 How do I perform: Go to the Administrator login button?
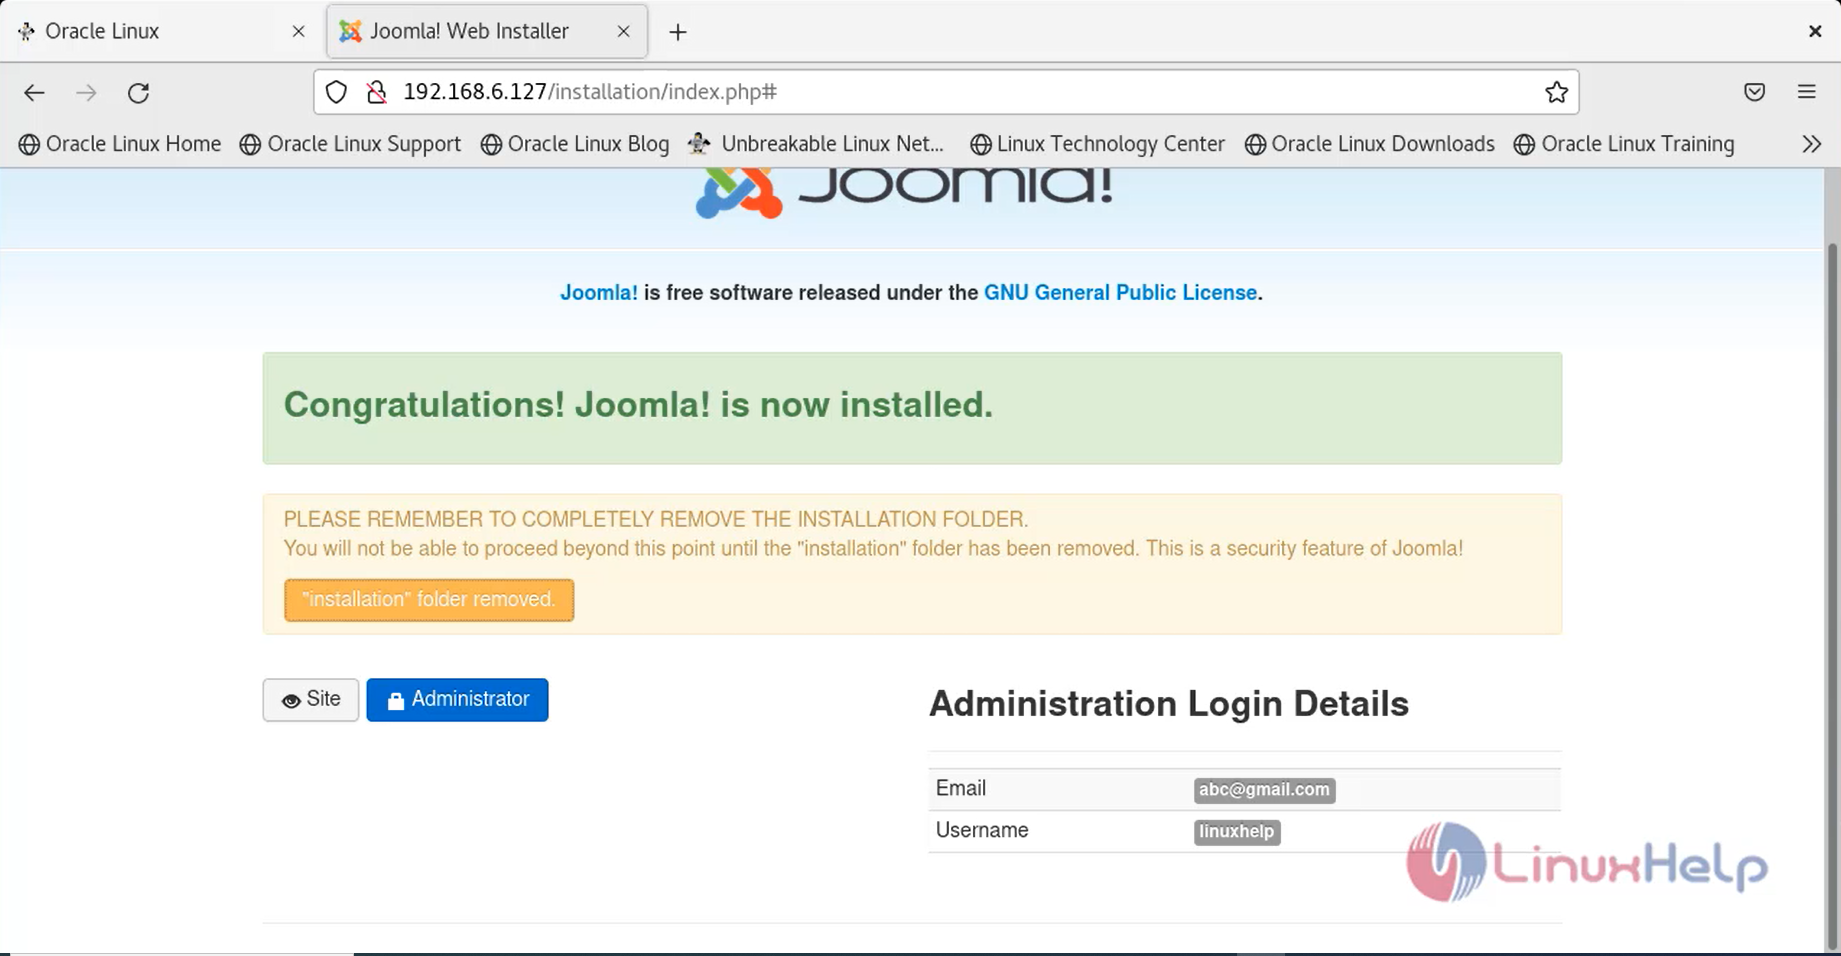coord(457,700)
